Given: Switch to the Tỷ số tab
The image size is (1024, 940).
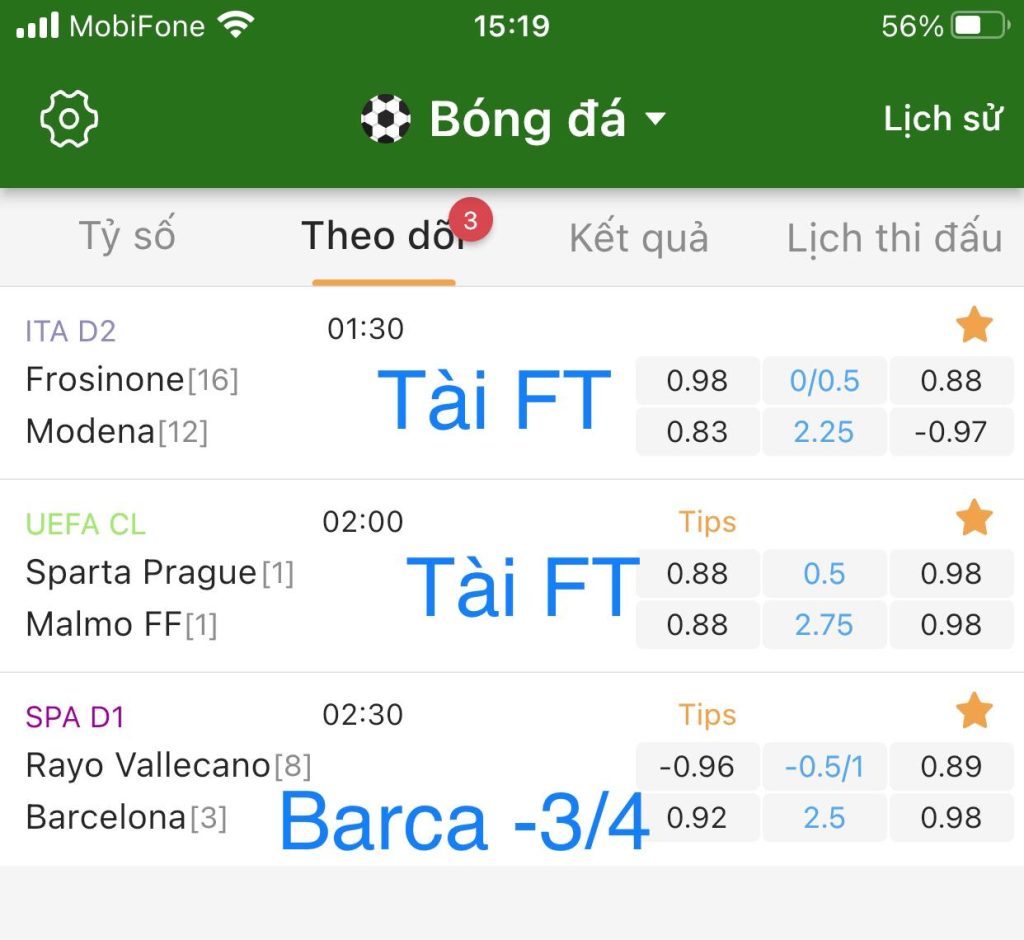Looking at the screenshot, I should pyautogui.click(x=127, y=235).
